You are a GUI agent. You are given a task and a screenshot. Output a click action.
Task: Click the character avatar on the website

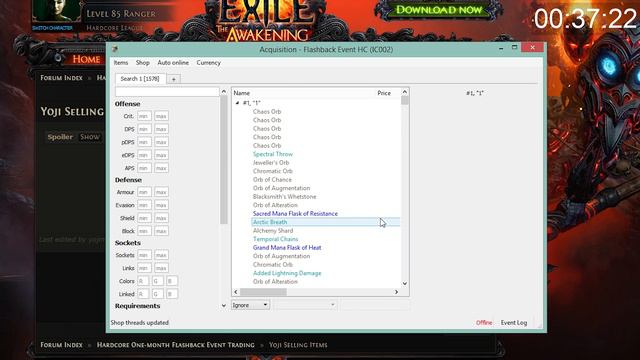(x=56, y=11)
